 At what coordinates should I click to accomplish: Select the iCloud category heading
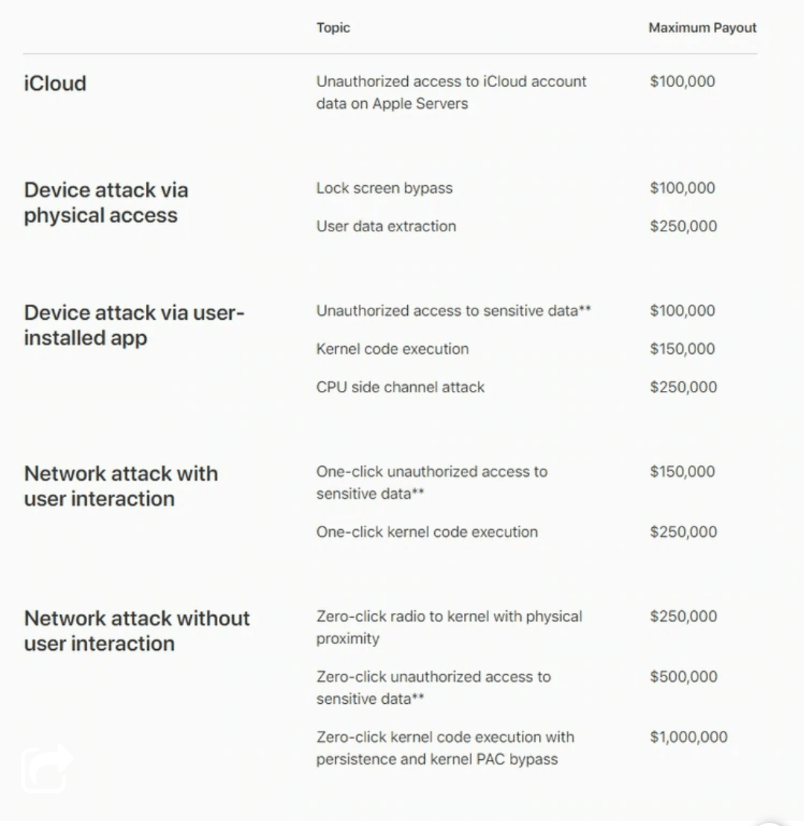click(55, 84)
